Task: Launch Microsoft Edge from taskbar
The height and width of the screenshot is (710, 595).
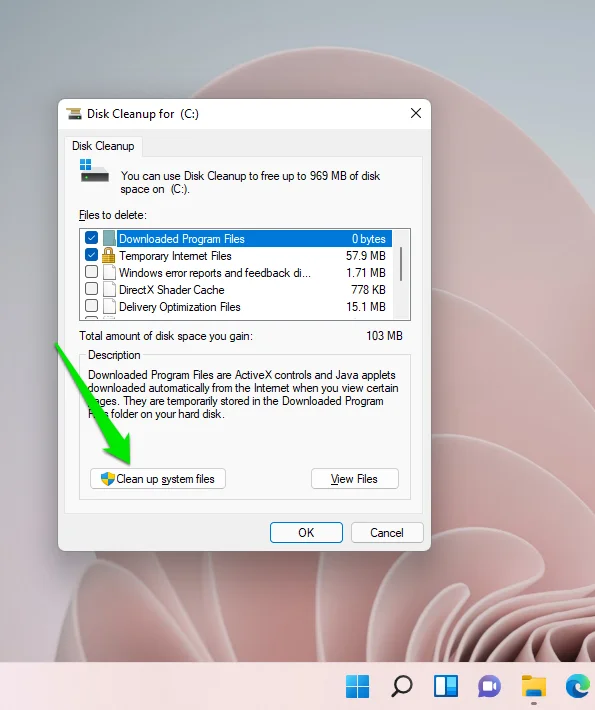Action: 578,686
